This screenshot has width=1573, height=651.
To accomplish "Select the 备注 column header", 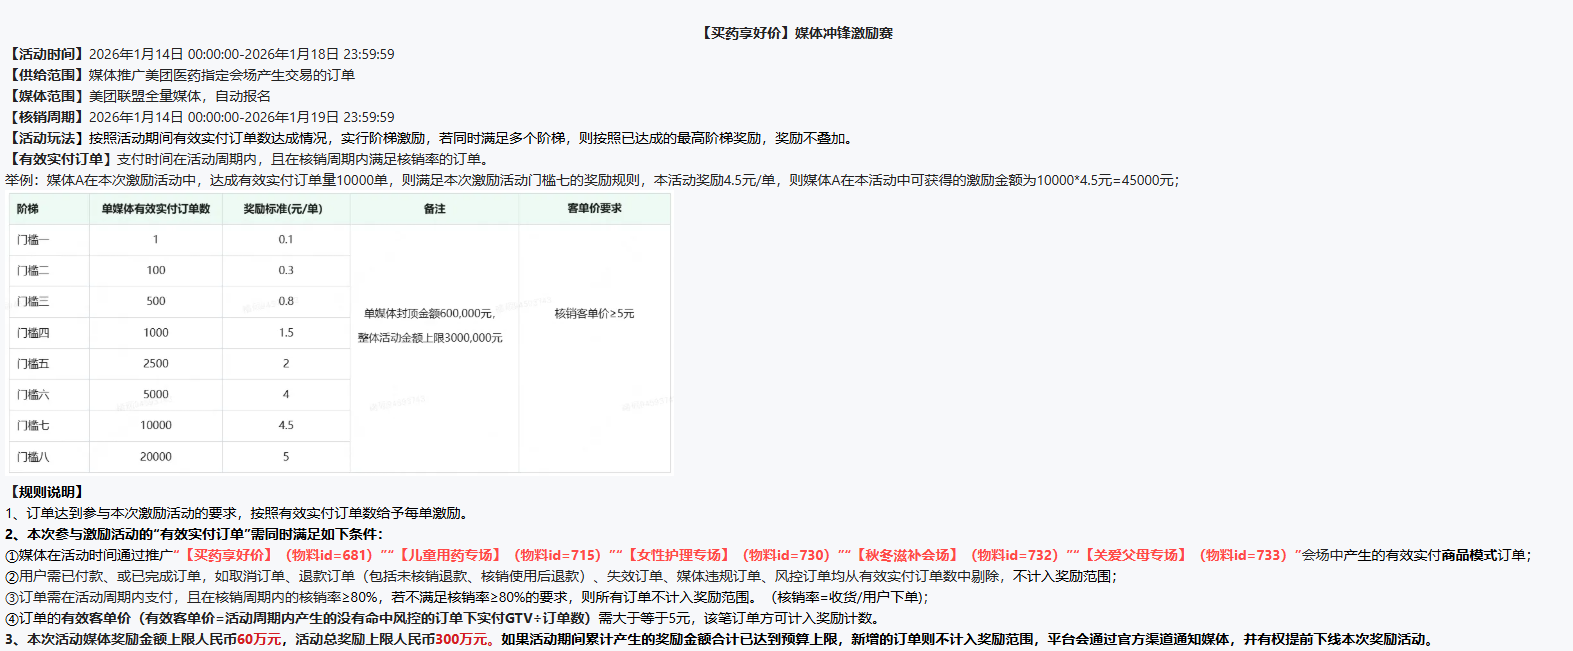I will [434, 209].
